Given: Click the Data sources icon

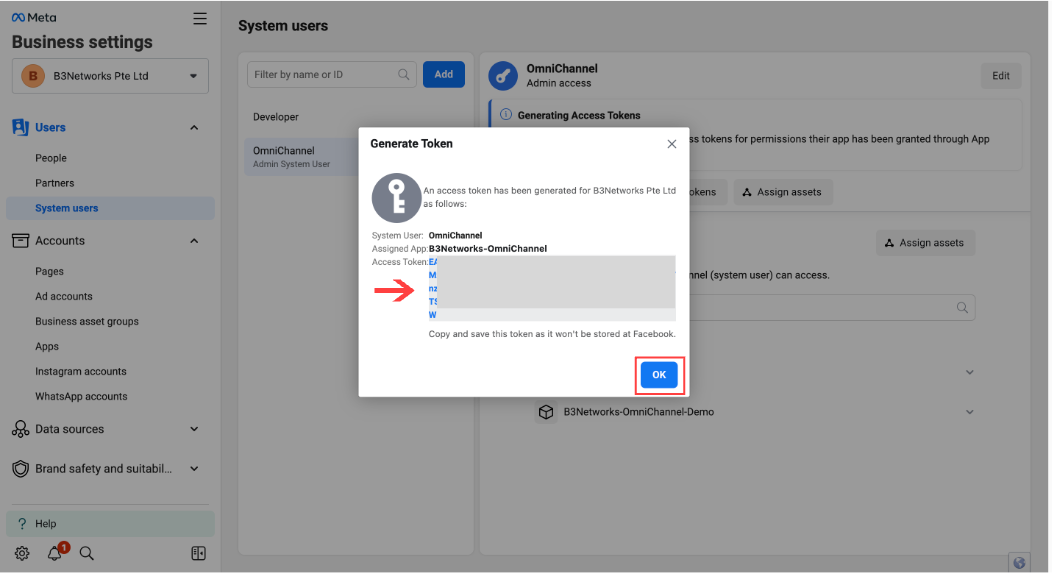Looking at the screenshot, I should click(20, 429).
